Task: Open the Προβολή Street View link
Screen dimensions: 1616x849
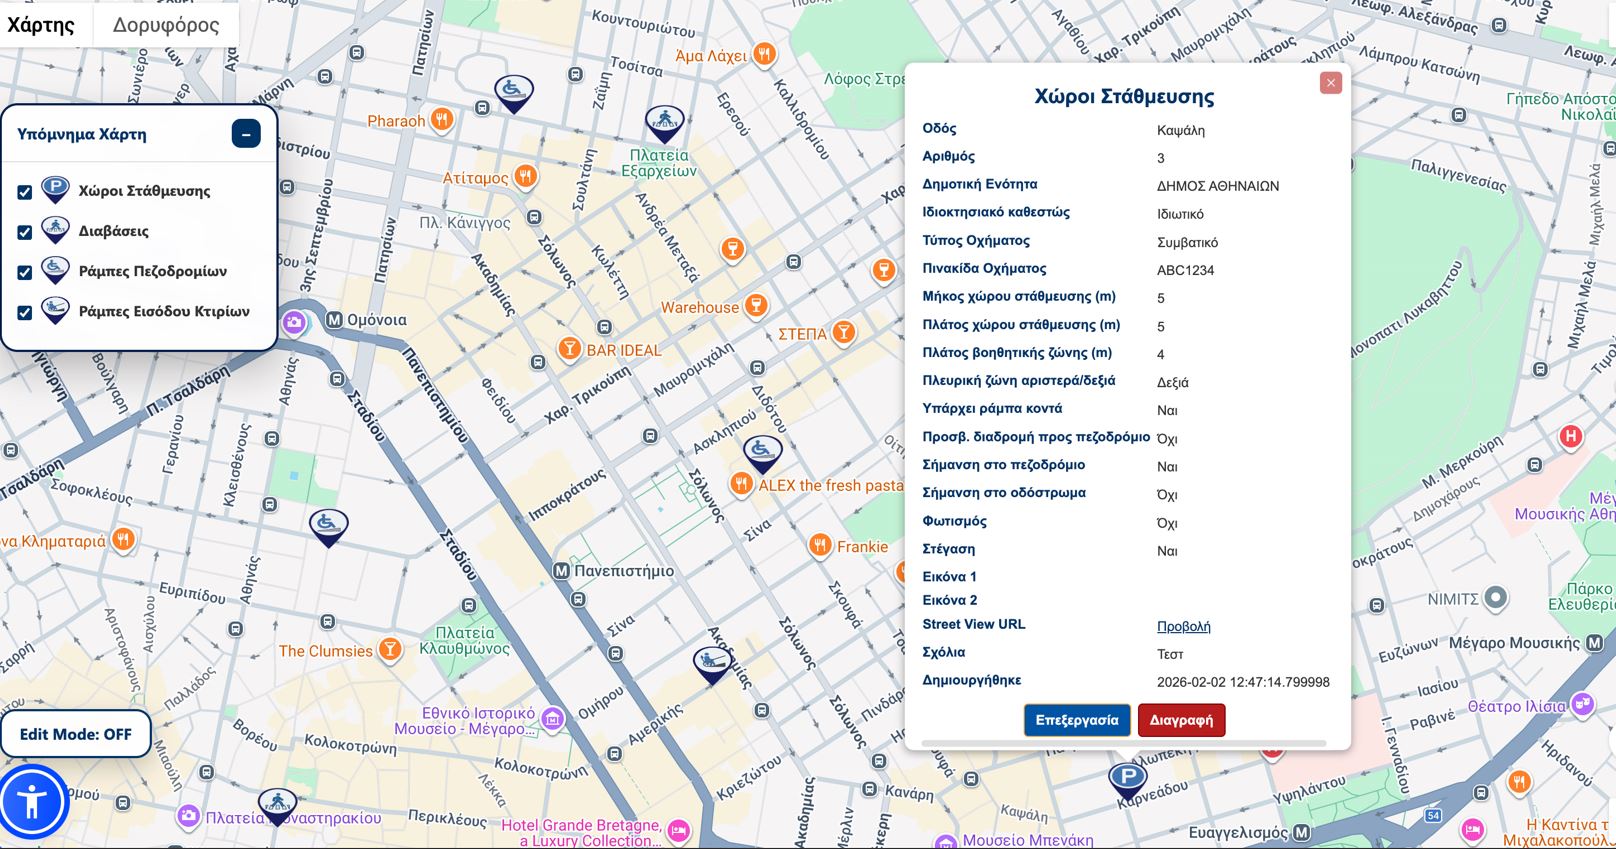Action: click(x=1183, y=626)
